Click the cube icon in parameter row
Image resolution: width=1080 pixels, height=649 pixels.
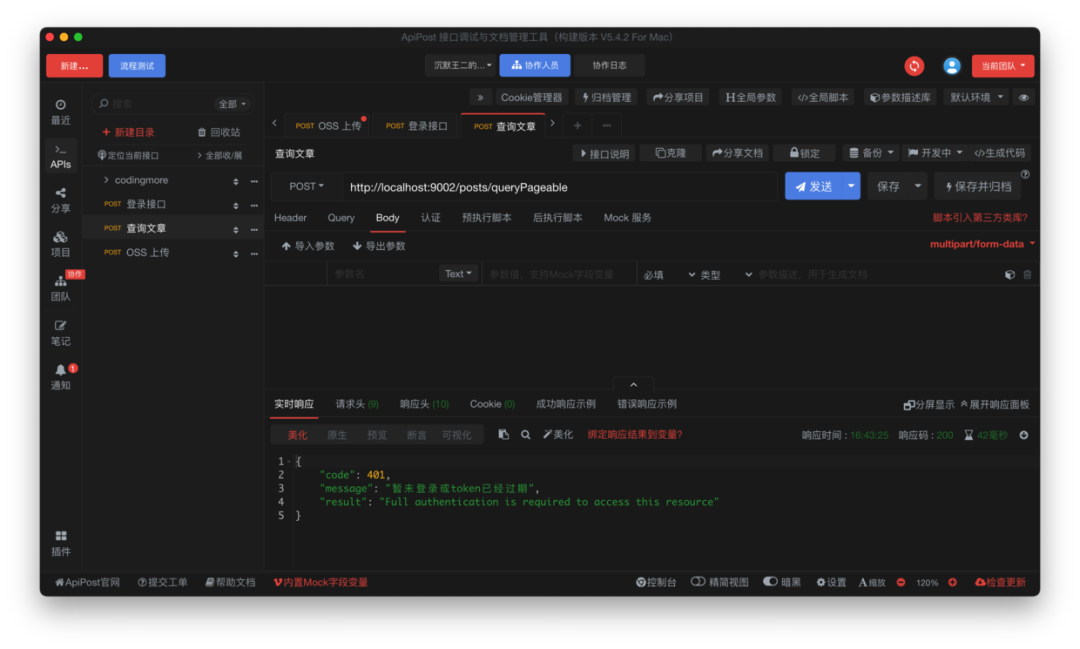(x=1010, y=274)
